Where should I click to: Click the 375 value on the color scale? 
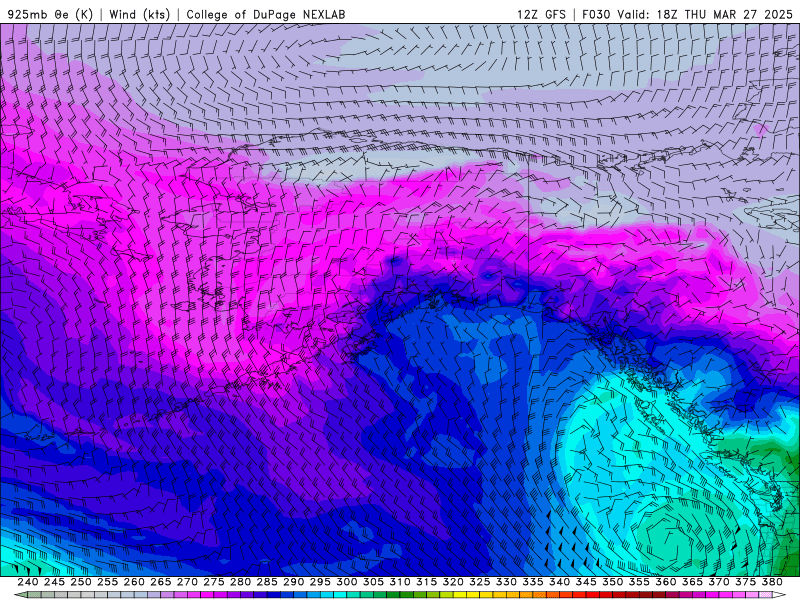[x=745, y=582]
